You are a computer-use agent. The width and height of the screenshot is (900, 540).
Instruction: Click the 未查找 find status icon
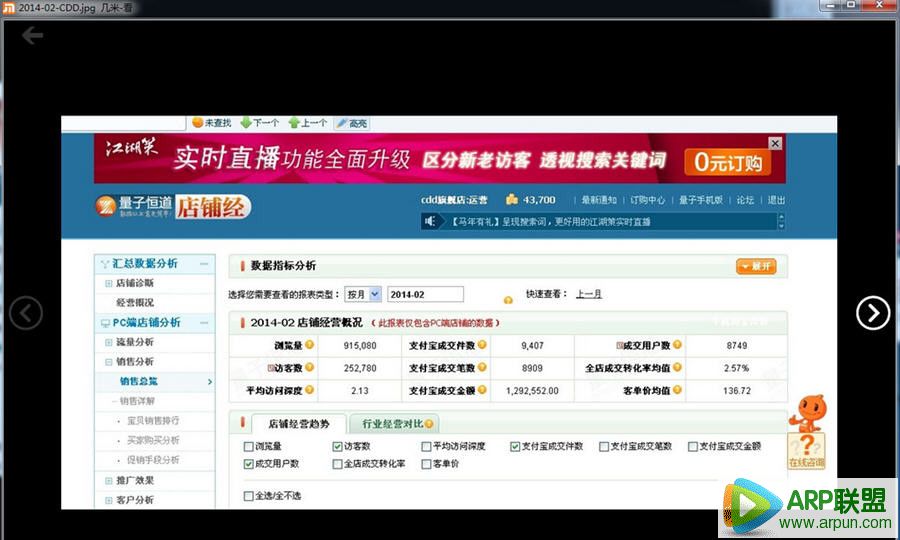pos(197,122)
